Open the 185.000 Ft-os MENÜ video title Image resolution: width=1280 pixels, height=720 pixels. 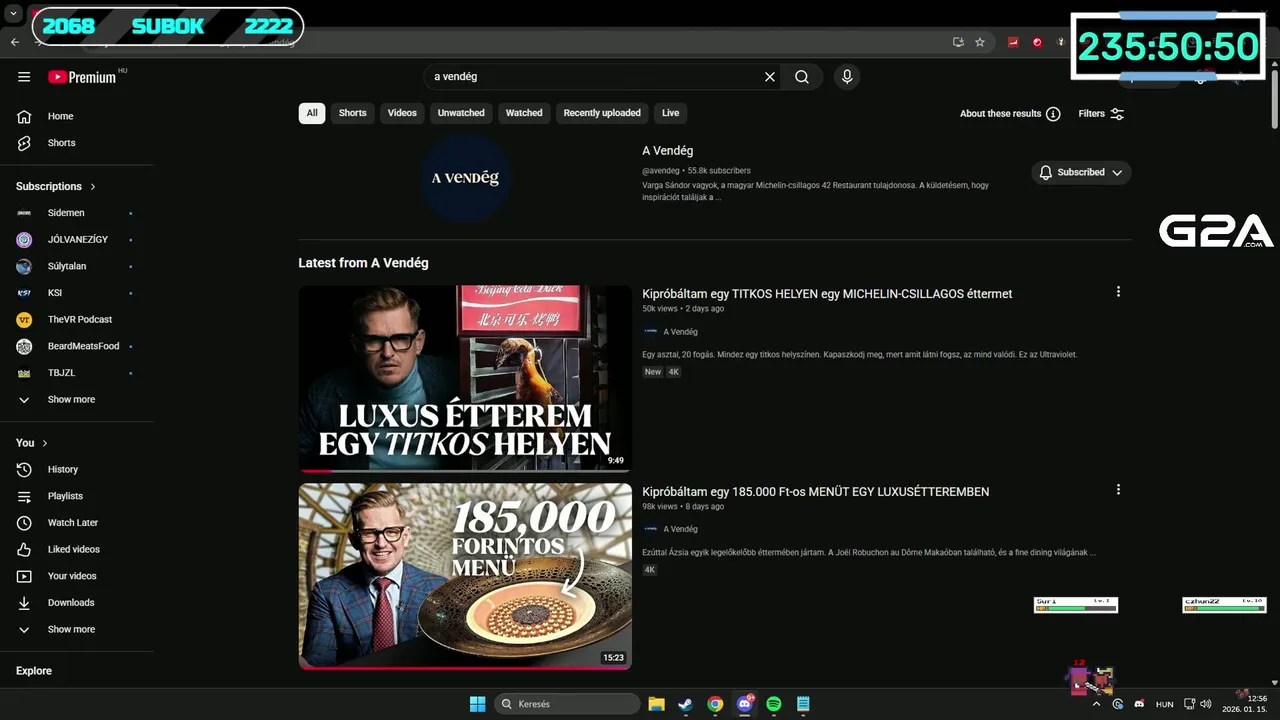pyautogui.click(x=815, y=492)
